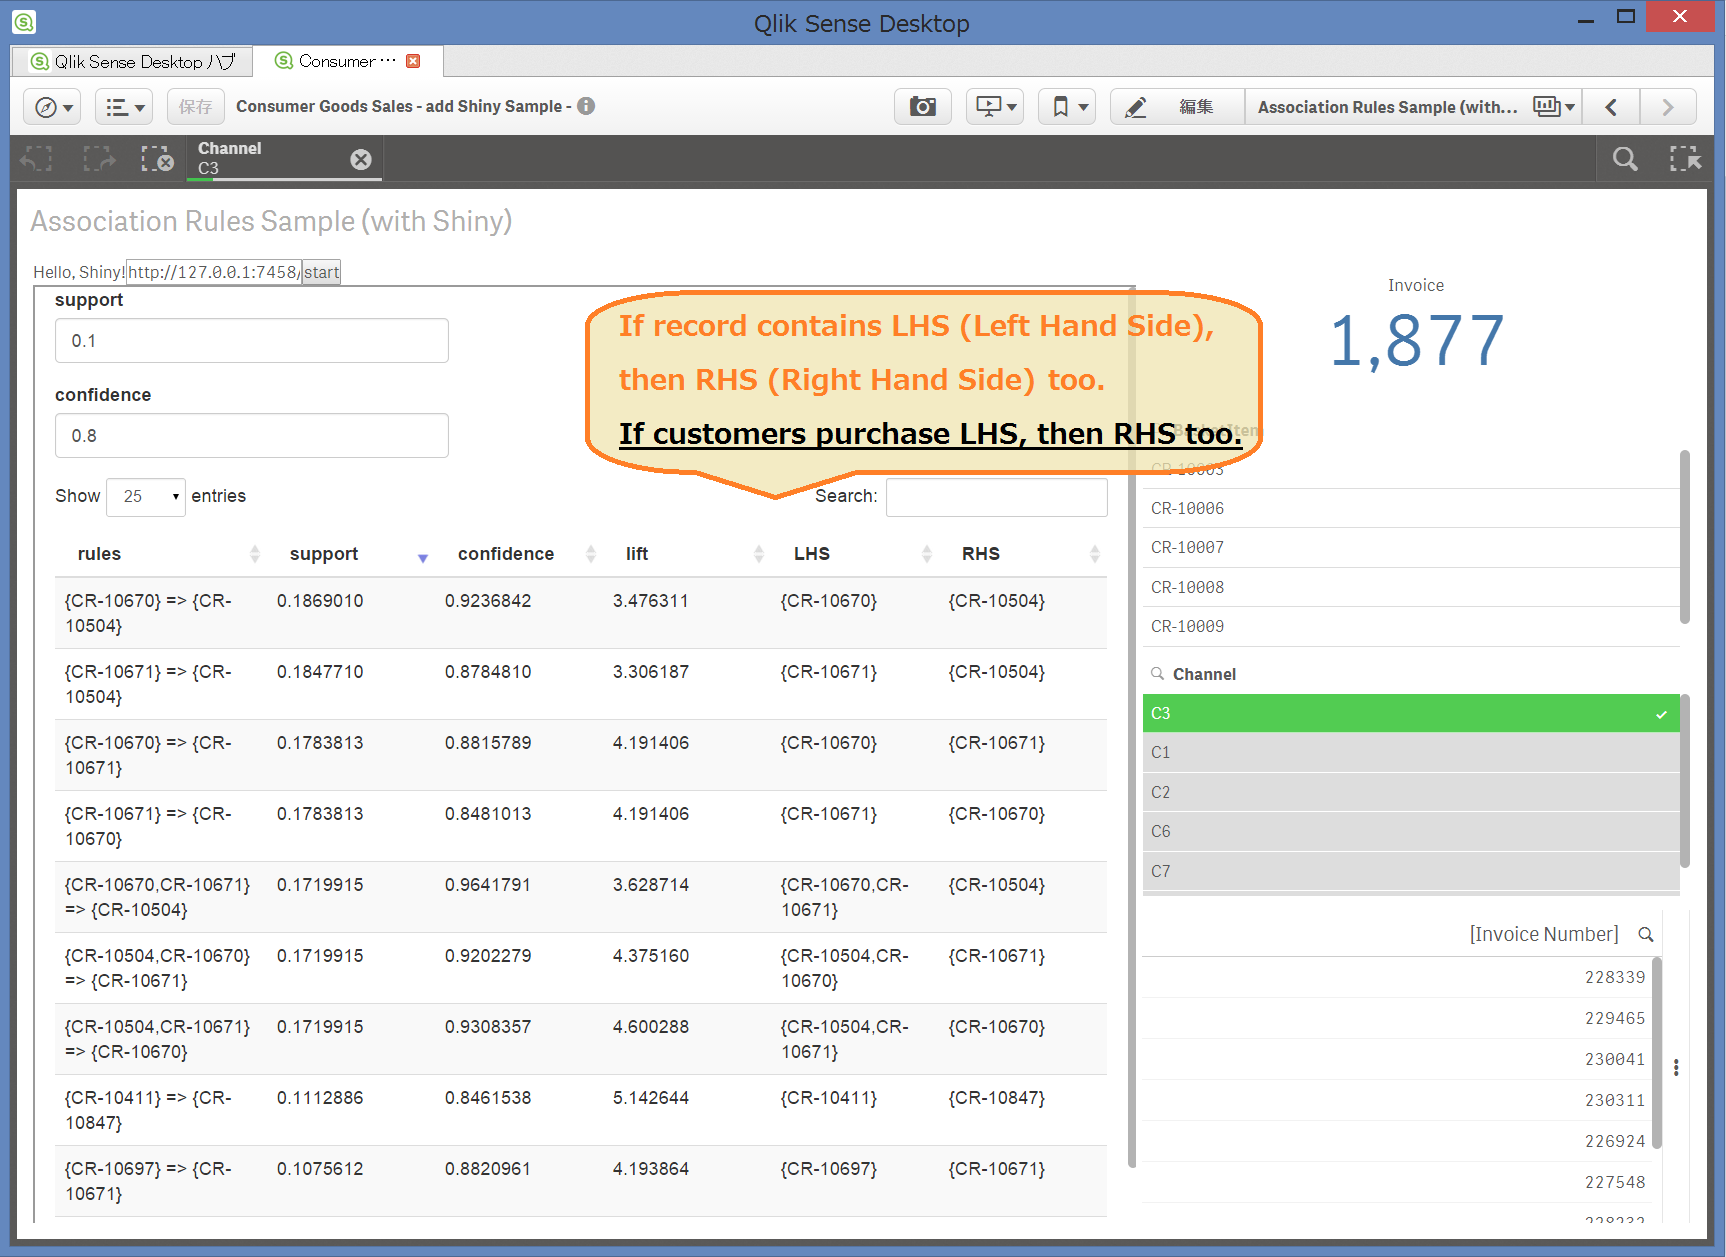
Task: Switch to Qlik Sense Desktop hub tab
Action: coord(132,62)
